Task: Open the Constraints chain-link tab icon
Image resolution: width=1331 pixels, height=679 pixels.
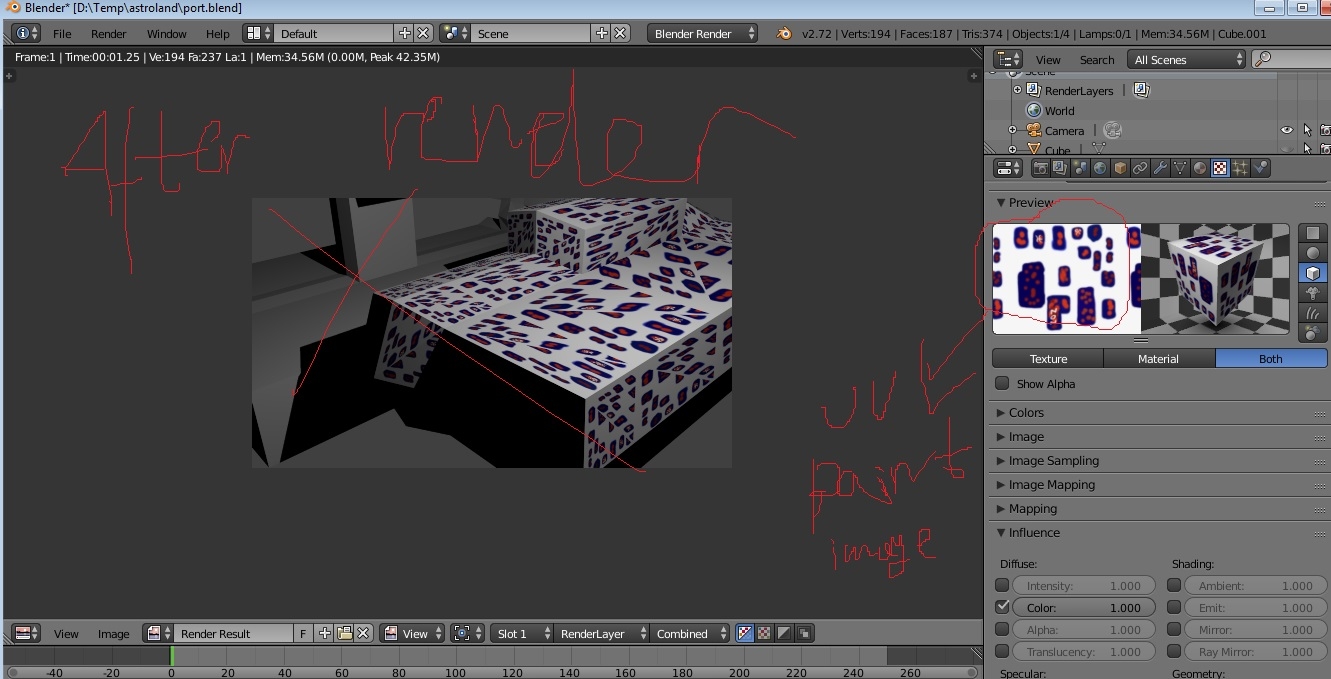Action: click(1140, 168)
